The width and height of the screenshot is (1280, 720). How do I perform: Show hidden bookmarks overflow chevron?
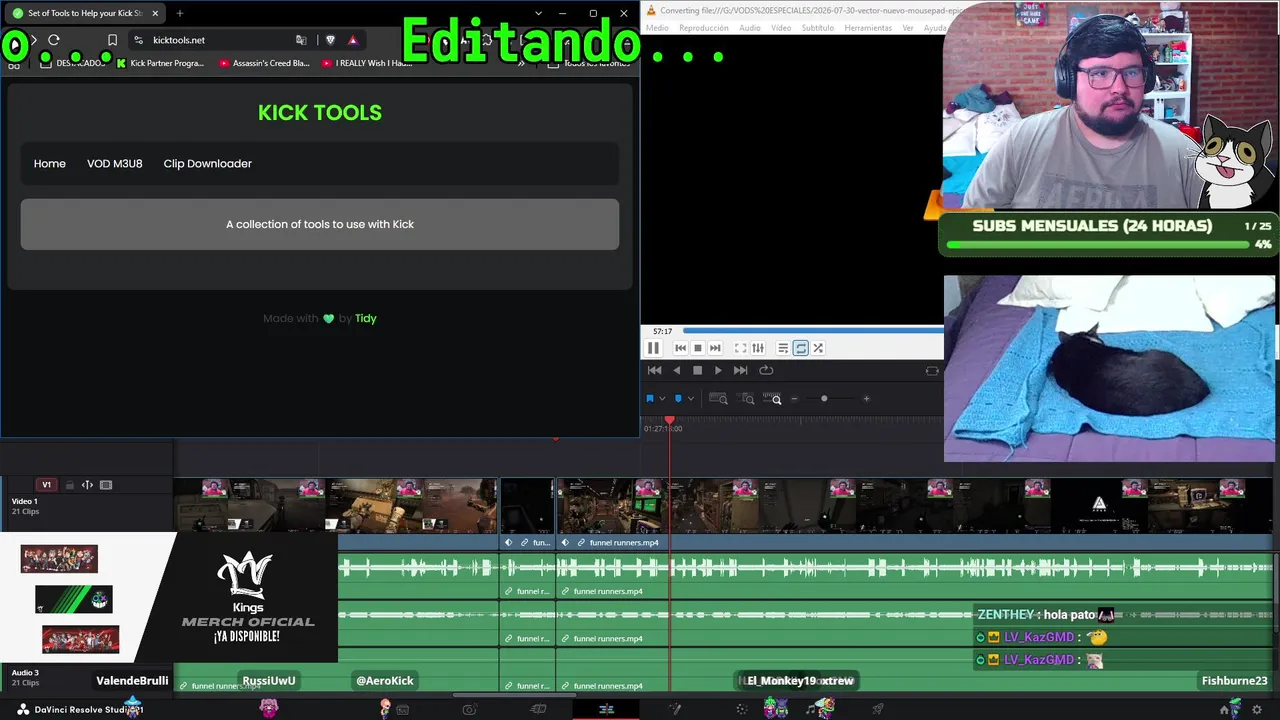[521, 63]
